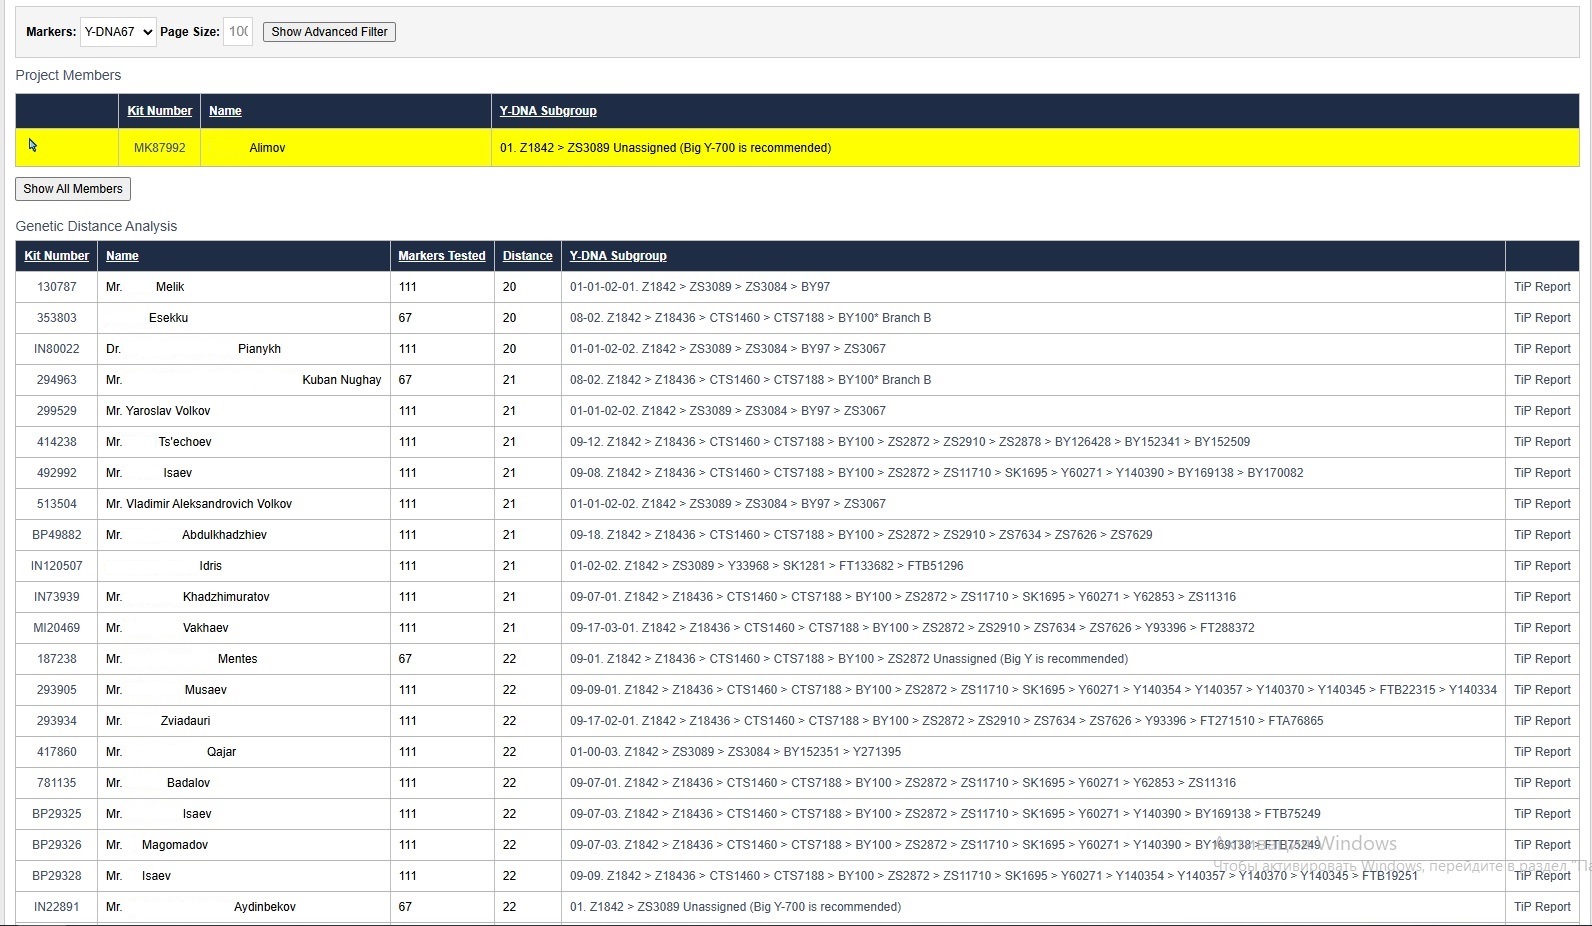The height and width of the screenshot is (926, 1592).
Task: Sort distance table by Y-DNA Subgroup
Action: pos(618,256)
